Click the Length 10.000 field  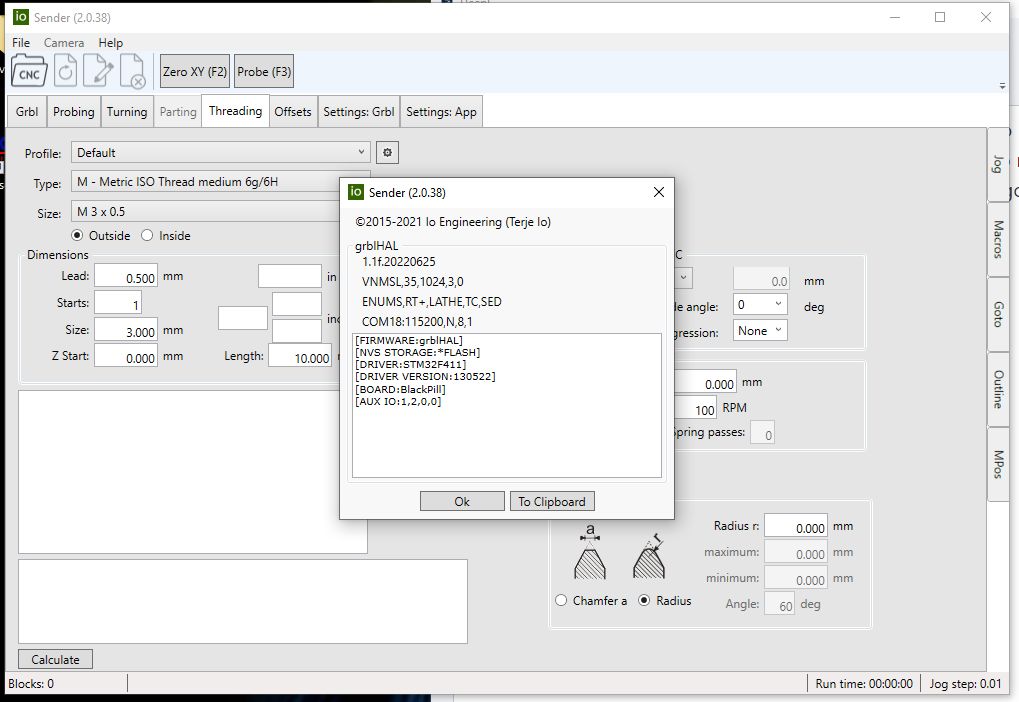(x=300, y=356)
